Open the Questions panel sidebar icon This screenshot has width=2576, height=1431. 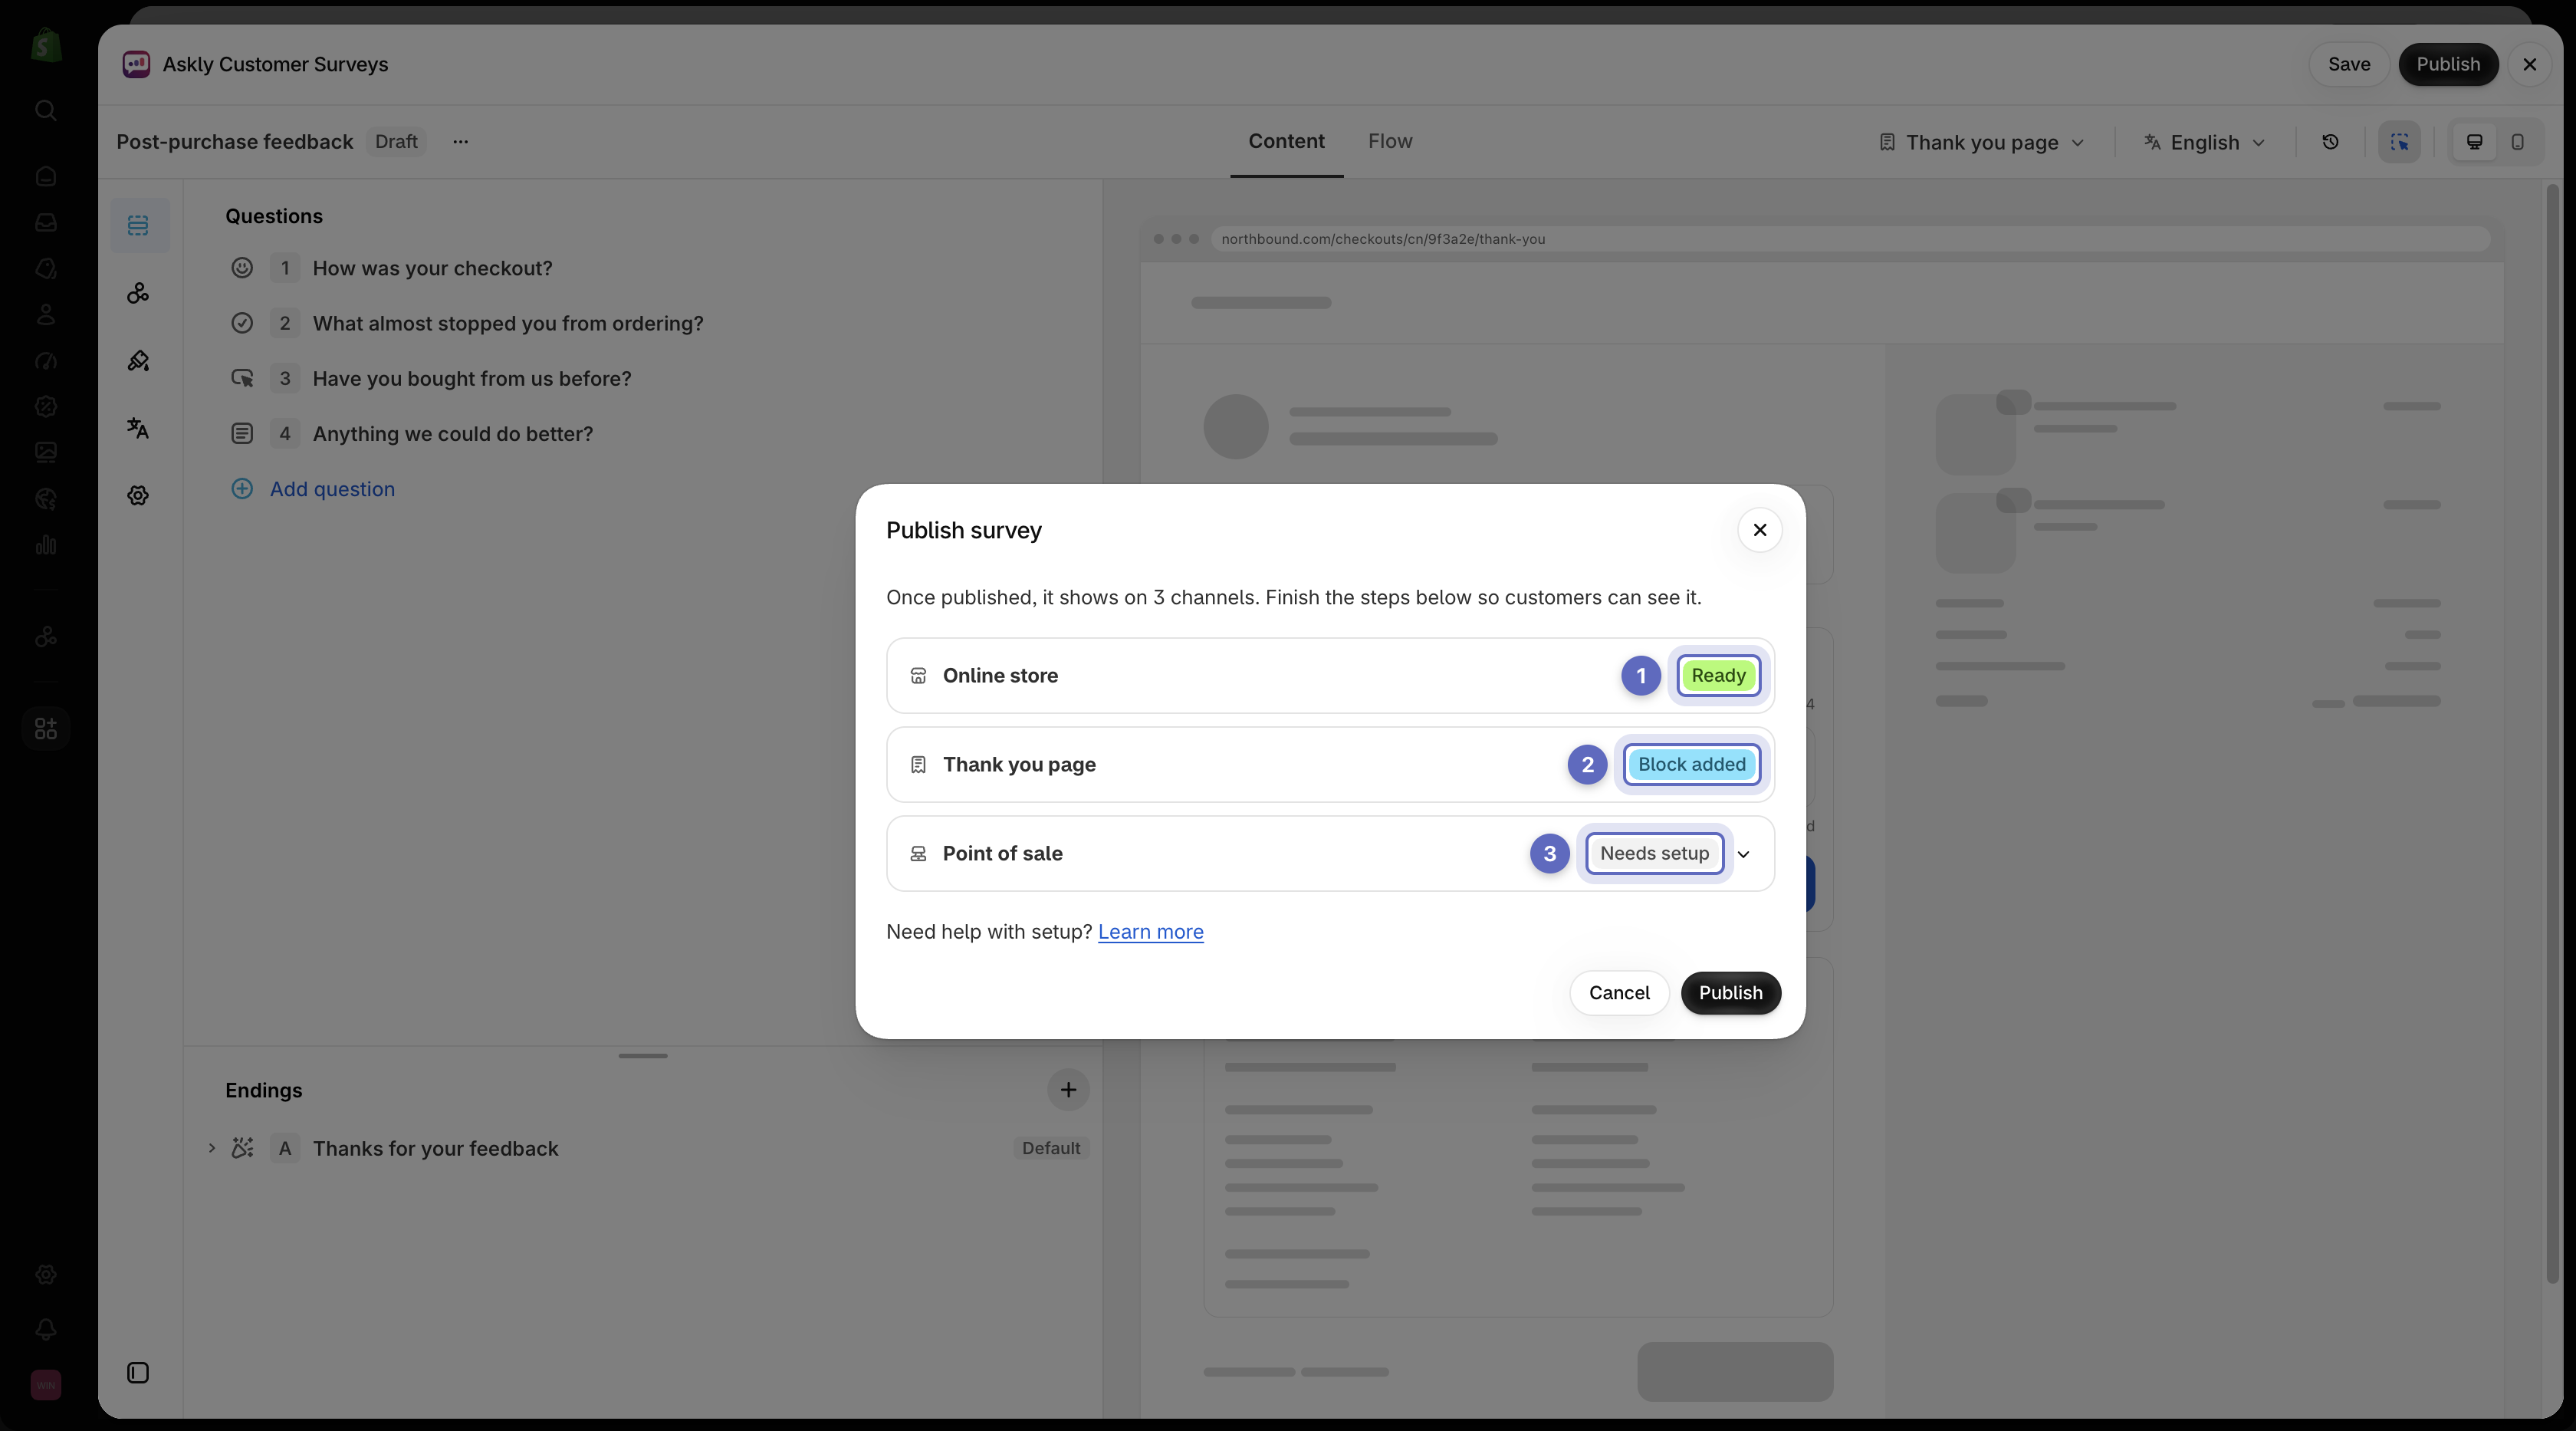pos(139,225)
